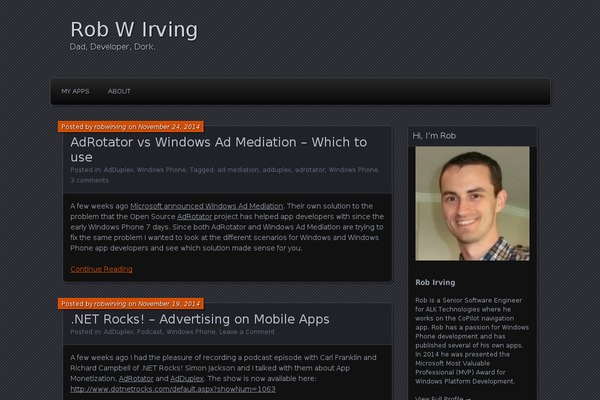This screenshot has width=600, height=400.
Task: Open the 3 comments link
Action: click(x=90, y=180)
